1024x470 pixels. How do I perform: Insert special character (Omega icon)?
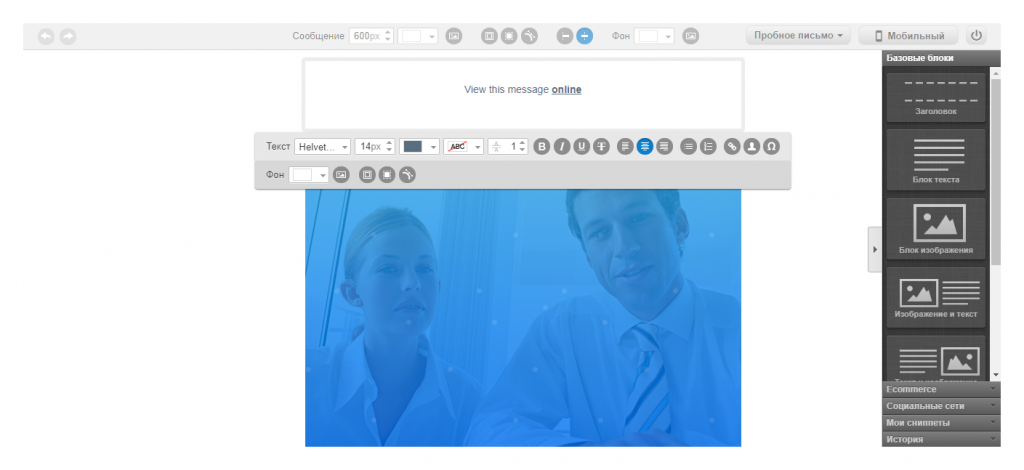click(771, 146)
